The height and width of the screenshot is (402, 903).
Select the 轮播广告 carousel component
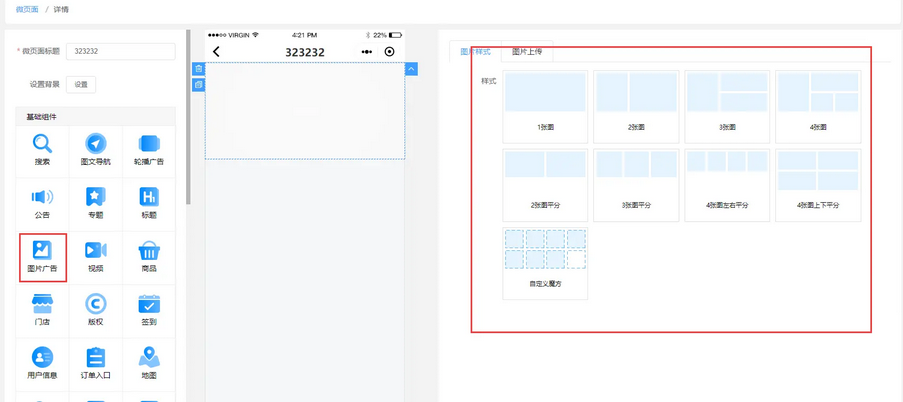tap(149, 149)
